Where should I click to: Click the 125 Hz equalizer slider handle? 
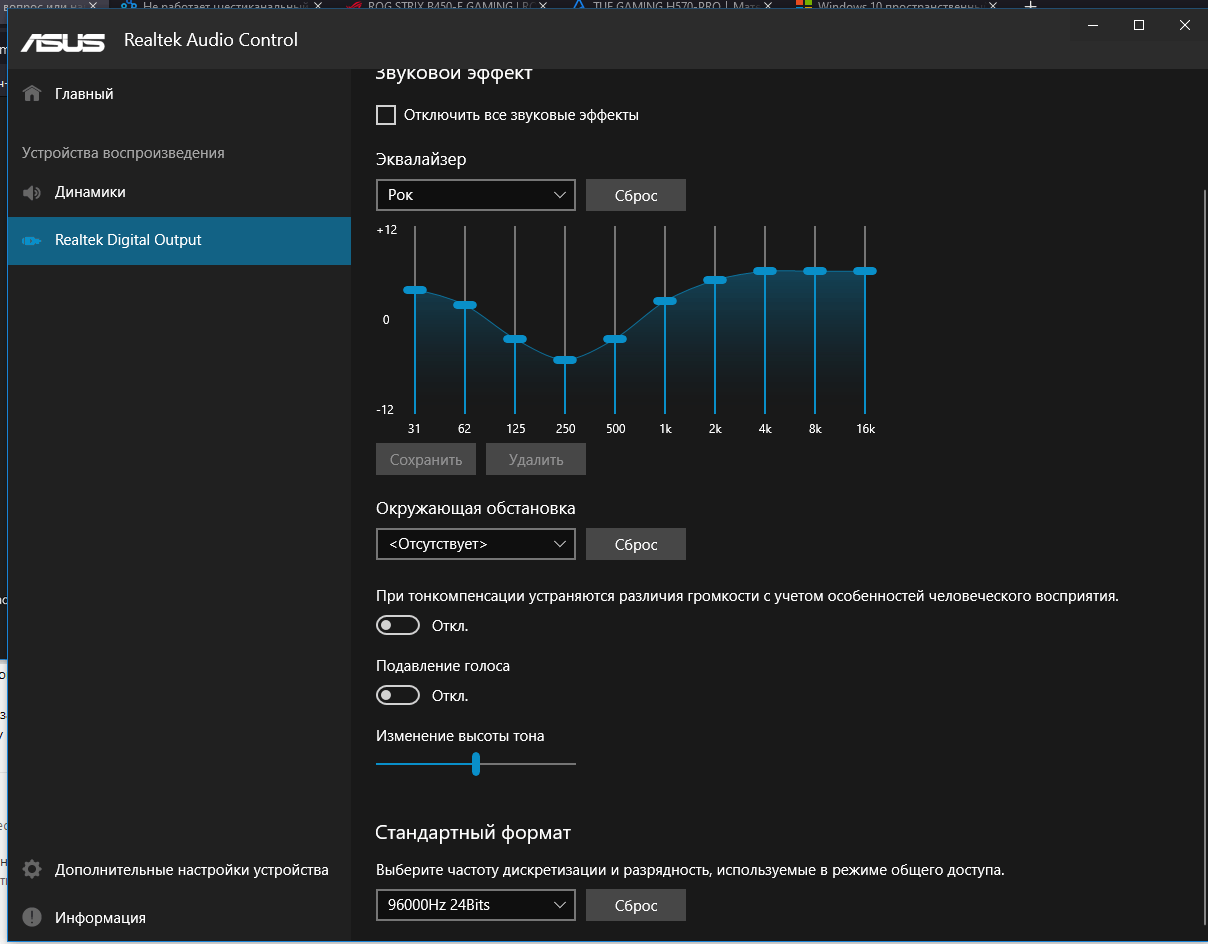(515, 339)
